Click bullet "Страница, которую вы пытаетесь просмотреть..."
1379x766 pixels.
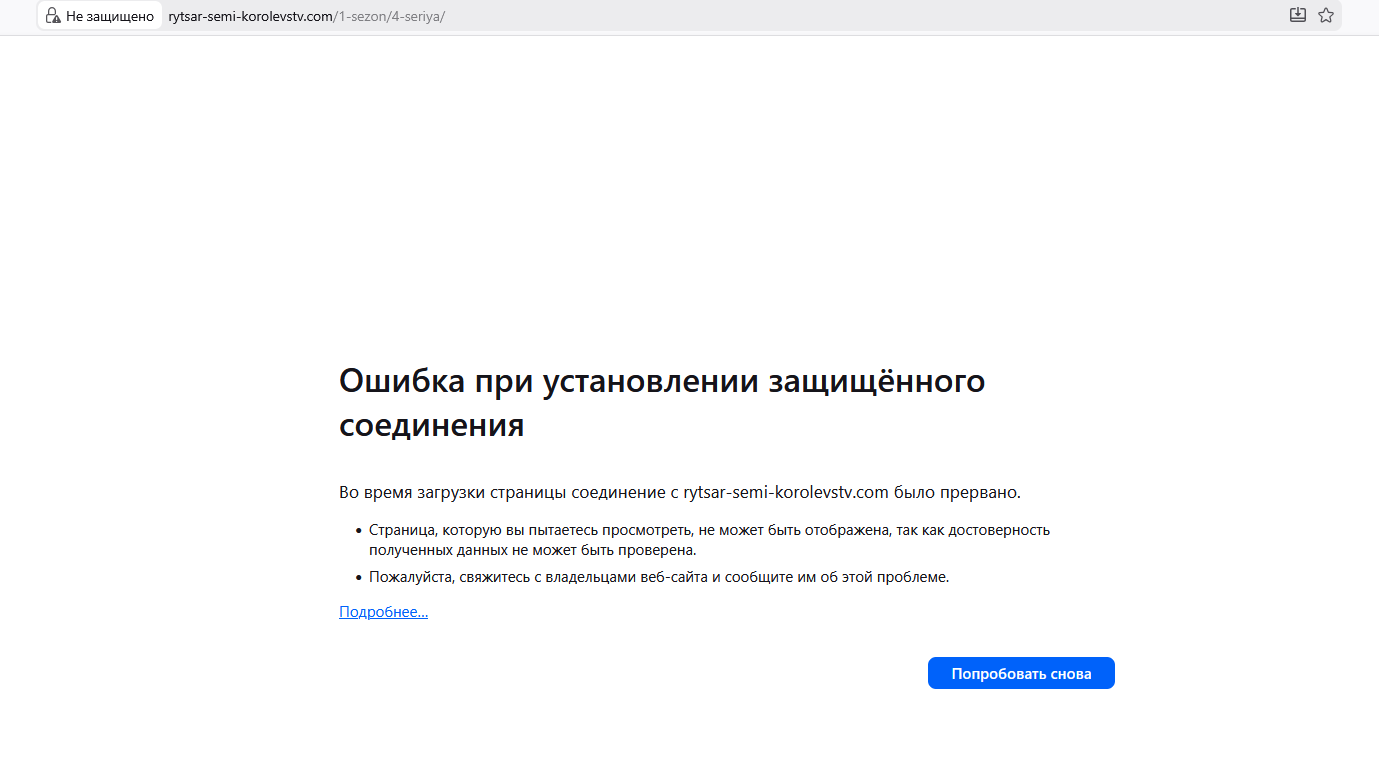709,540
